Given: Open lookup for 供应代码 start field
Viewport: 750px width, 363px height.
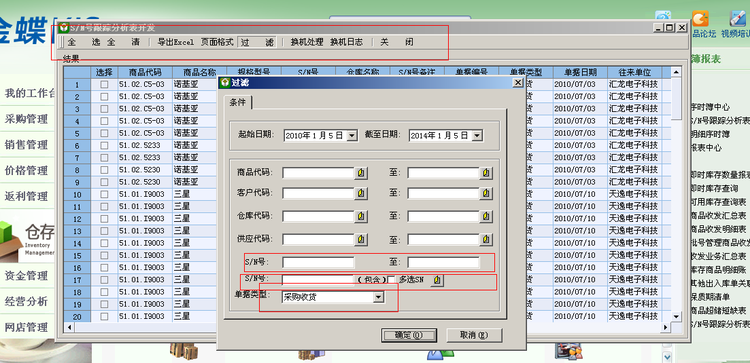Looking at the screenshot, I should pyautogui.click(x=362, y=239).
